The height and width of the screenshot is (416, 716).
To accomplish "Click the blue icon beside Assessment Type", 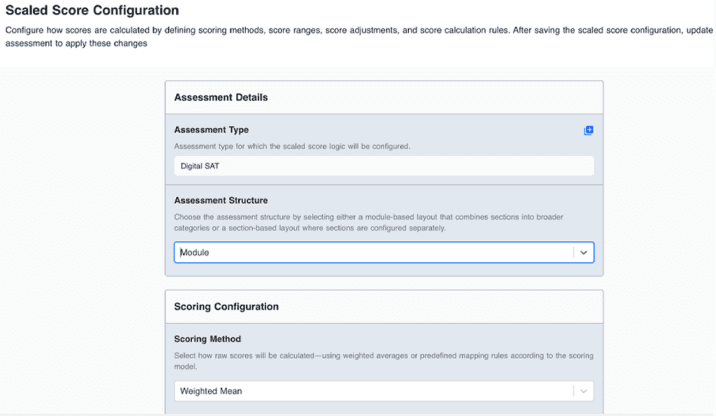I will pyautogui.click(x=588, y=131).
